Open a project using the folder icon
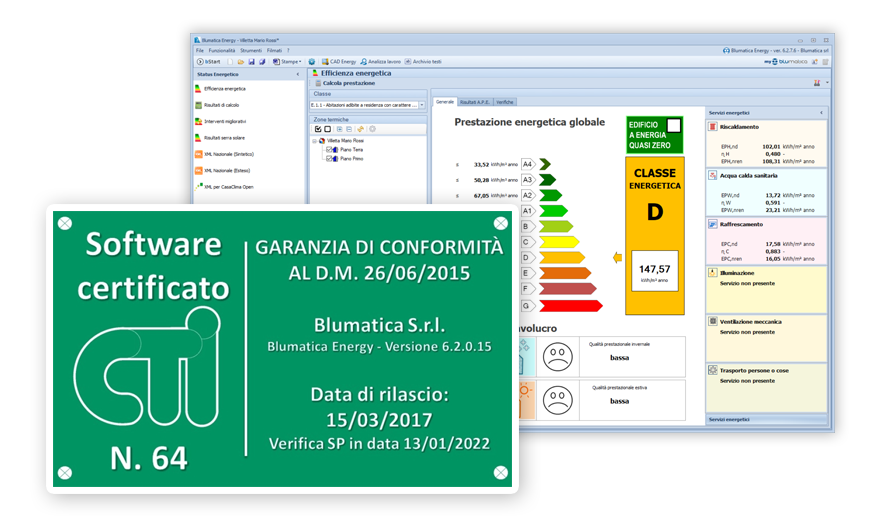Image resolution: width=876 pixels, height=519 pixels. 241,61
